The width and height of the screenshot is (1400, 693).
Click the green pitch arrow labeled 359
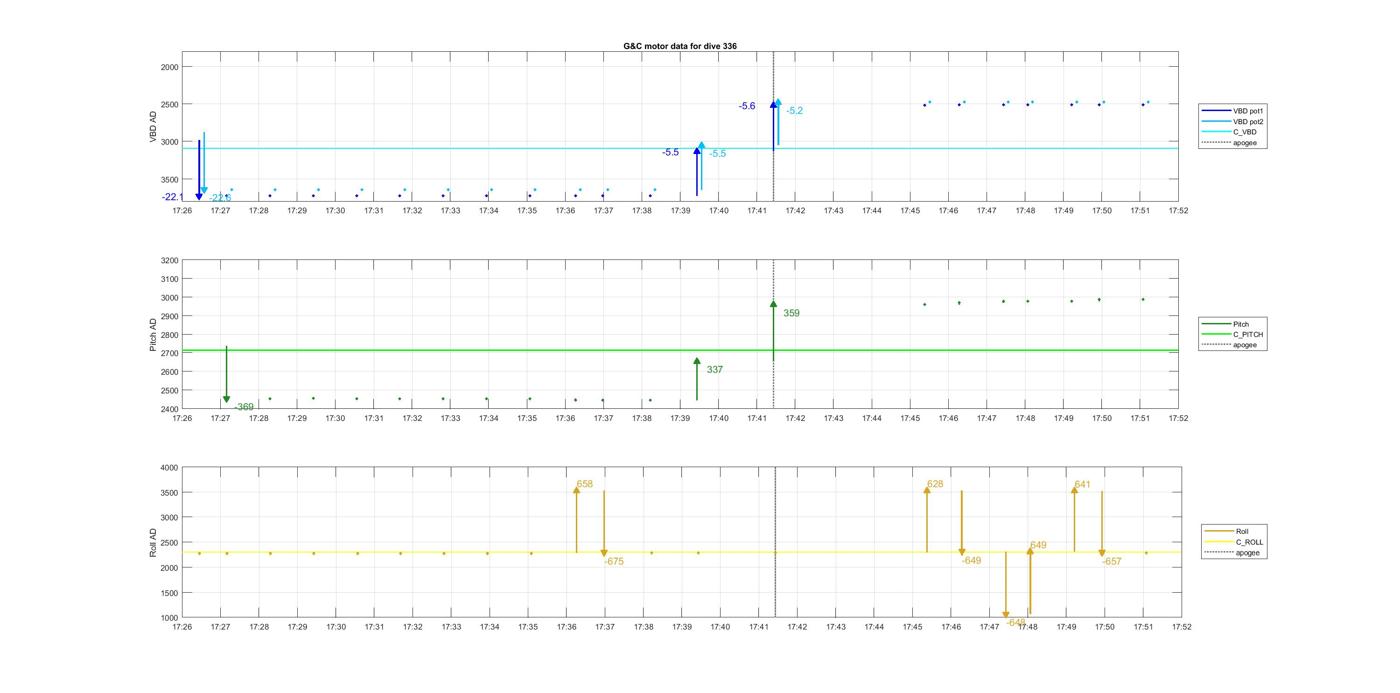pos(773,330)
